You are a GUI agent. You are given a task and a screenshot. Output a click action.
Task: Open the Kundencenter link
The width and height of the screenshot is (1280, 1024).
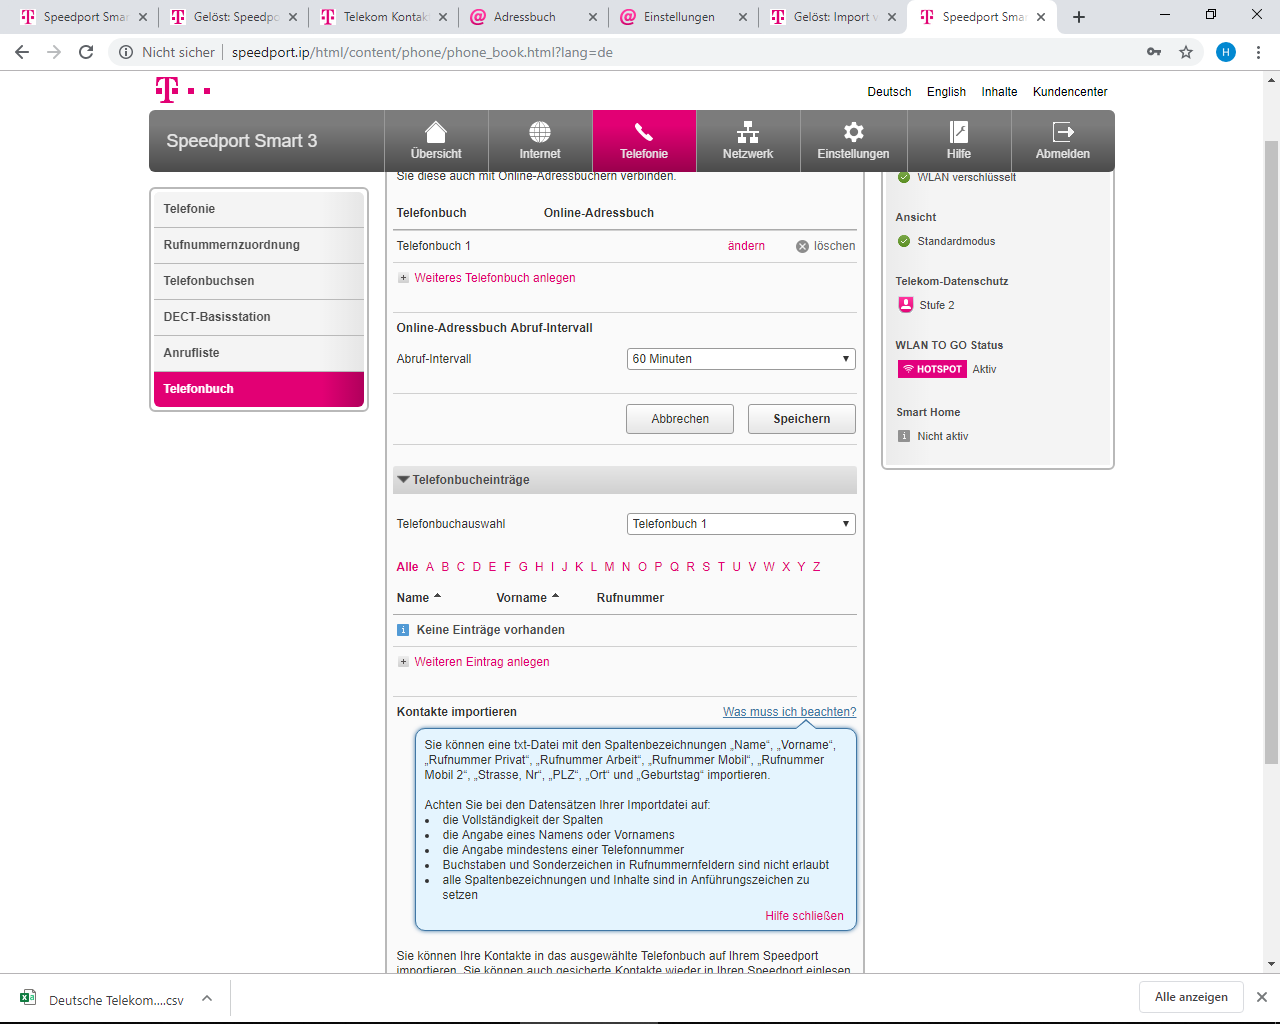click(1070, 92)
